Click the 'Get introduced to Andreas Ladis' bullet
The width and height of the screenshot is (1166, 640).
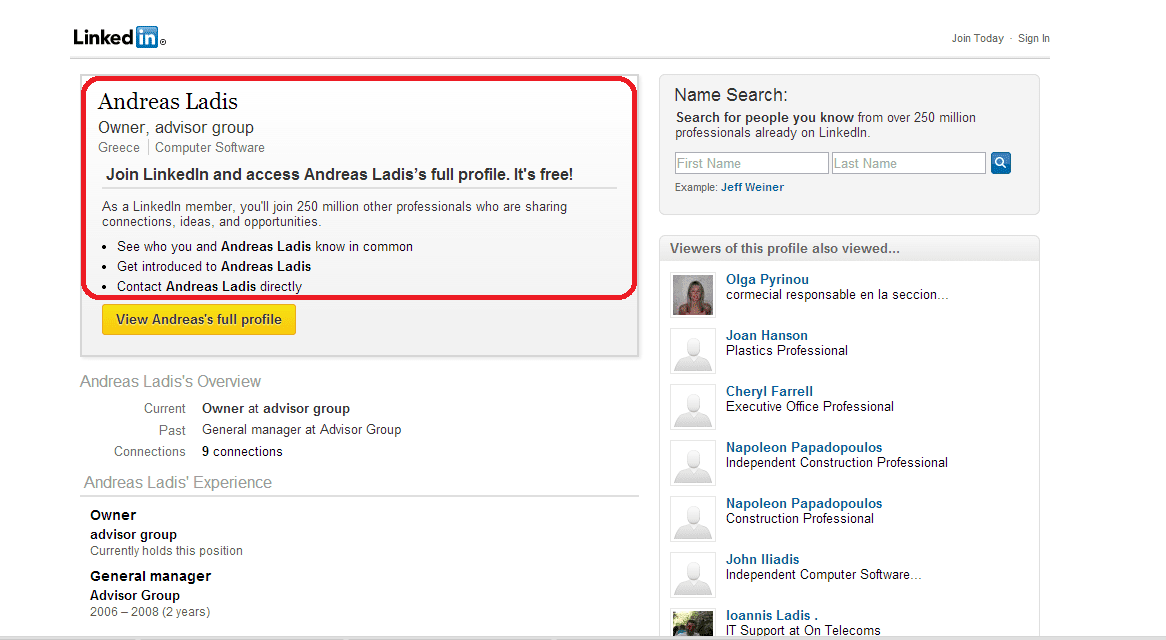click(214, 266)
